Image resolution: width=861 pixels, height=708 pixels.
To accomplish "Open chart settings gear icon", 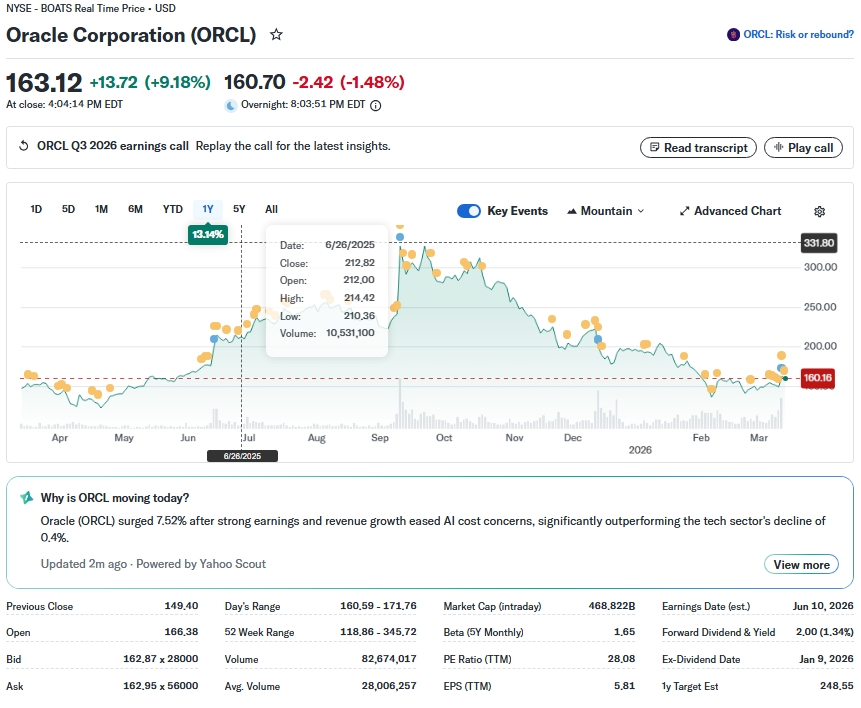I will pyautogui.click(x=819, y=211).
